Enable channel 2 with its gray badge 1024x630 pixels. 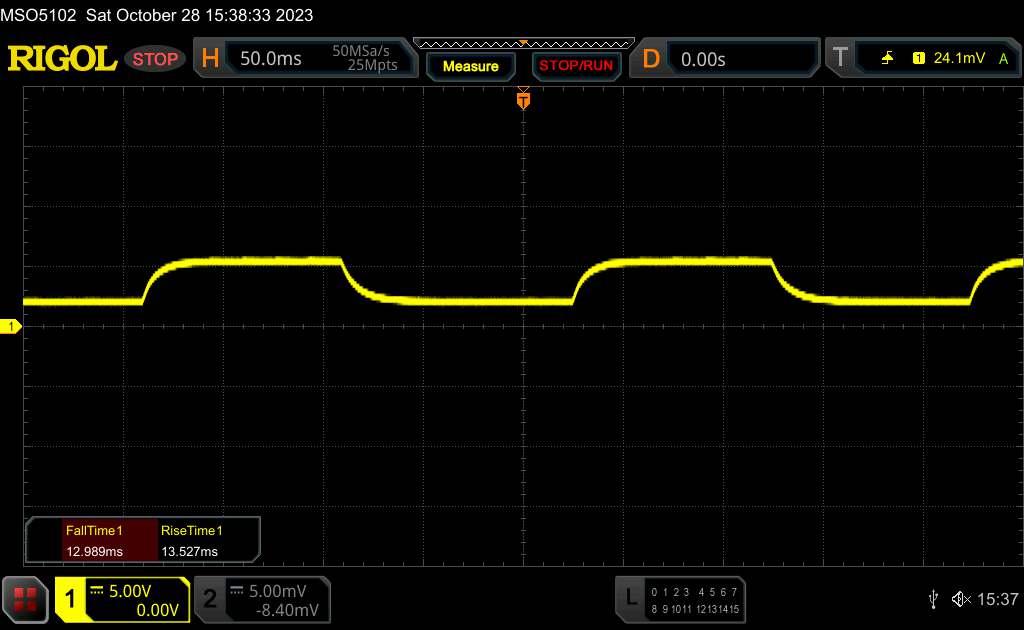tap(209, 599)
